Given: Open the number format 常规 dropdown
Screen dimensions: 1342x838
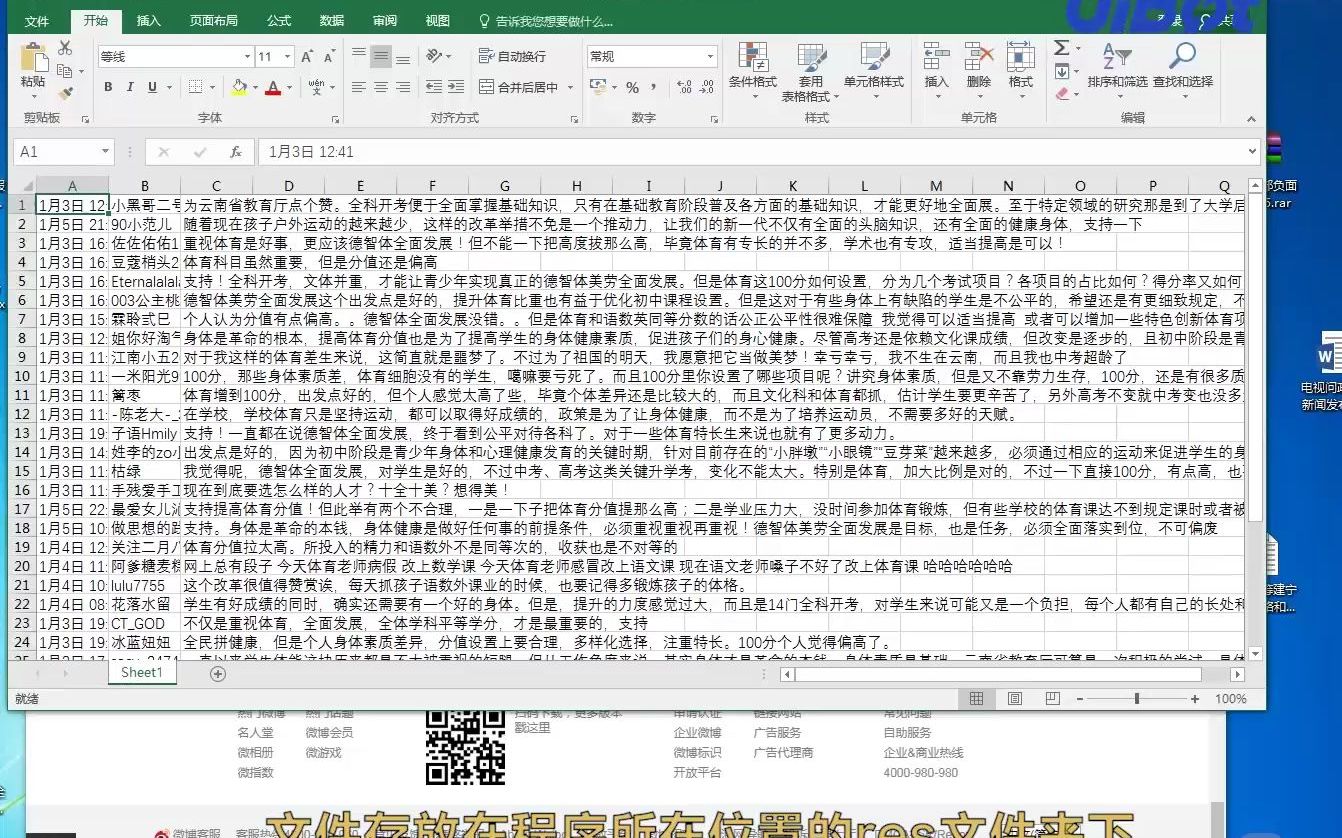Looking at the screenshot, I should (711, 57).
